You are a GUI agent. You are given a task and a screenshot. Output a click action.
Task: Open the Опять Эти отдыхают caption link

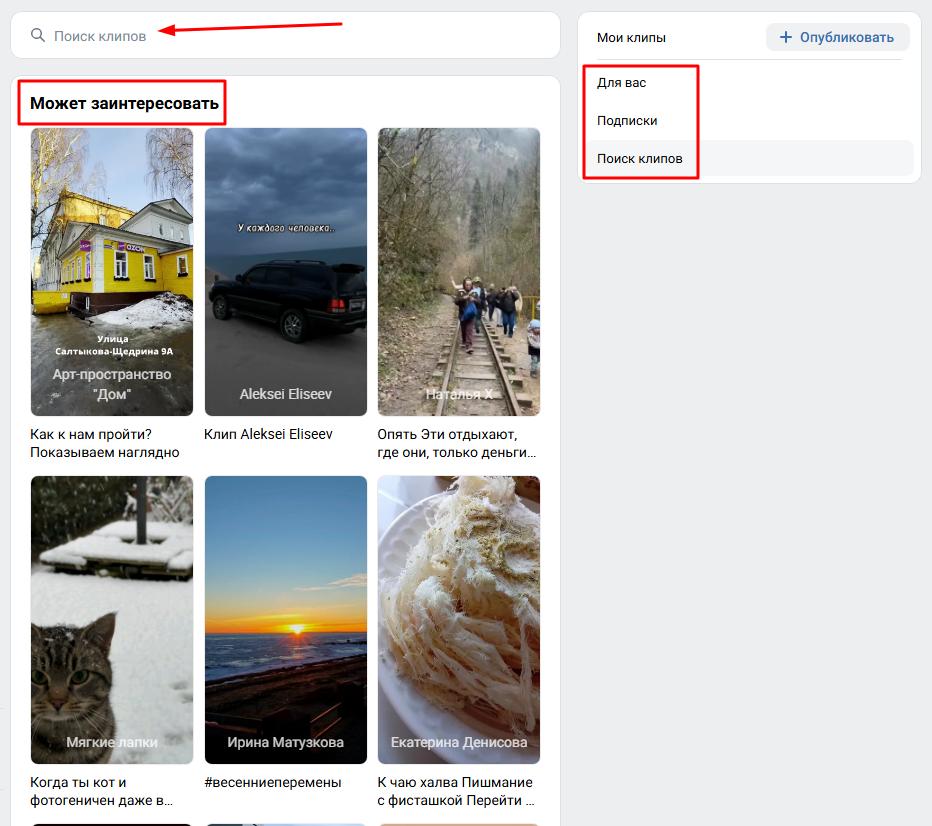(457, 443)
